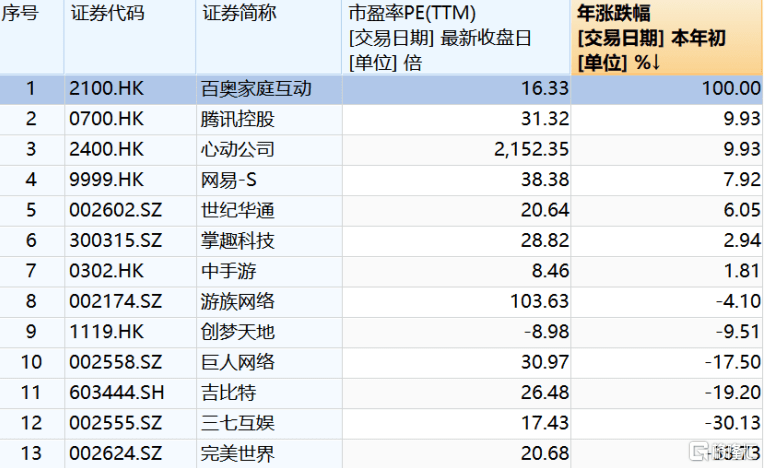Click the 腾讯控股 name cell

(238, 119)
